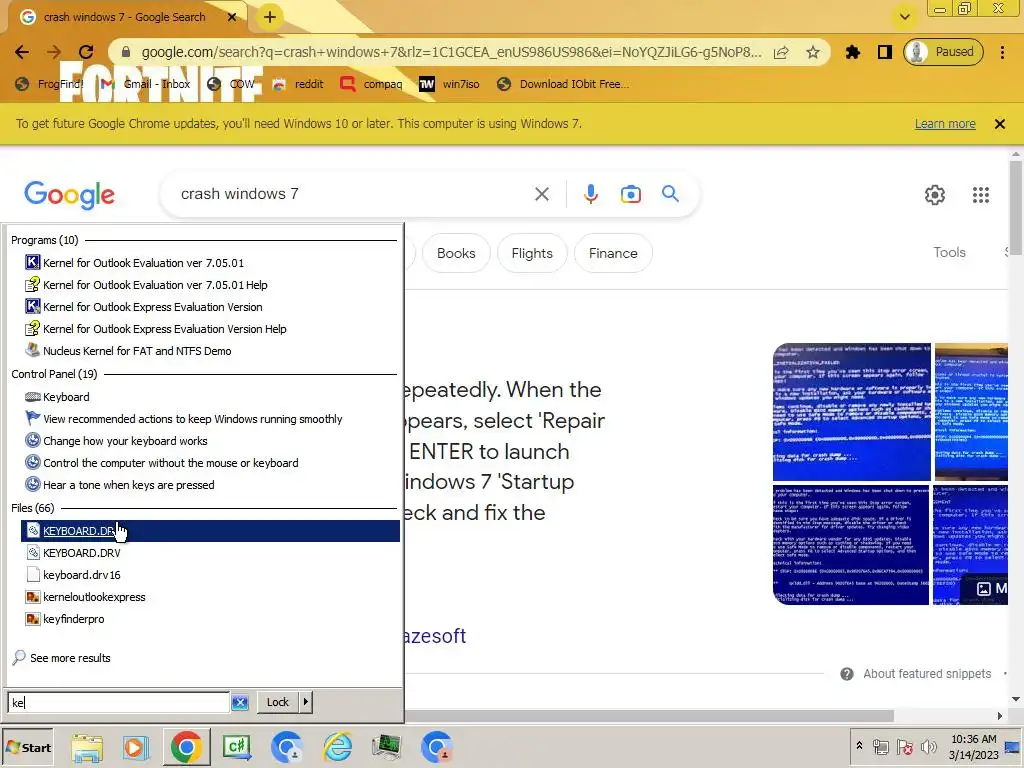The image size is (1024, 768).
Task: Open bottom-left blue screen image thumbnail
Action: [851, 545]
